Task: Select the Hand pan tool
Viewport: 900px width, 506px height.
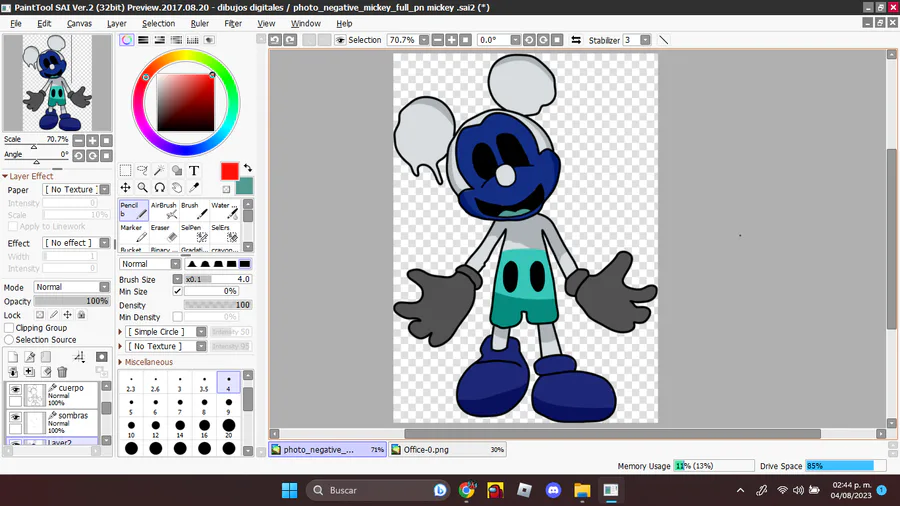Action: [177, 188]
